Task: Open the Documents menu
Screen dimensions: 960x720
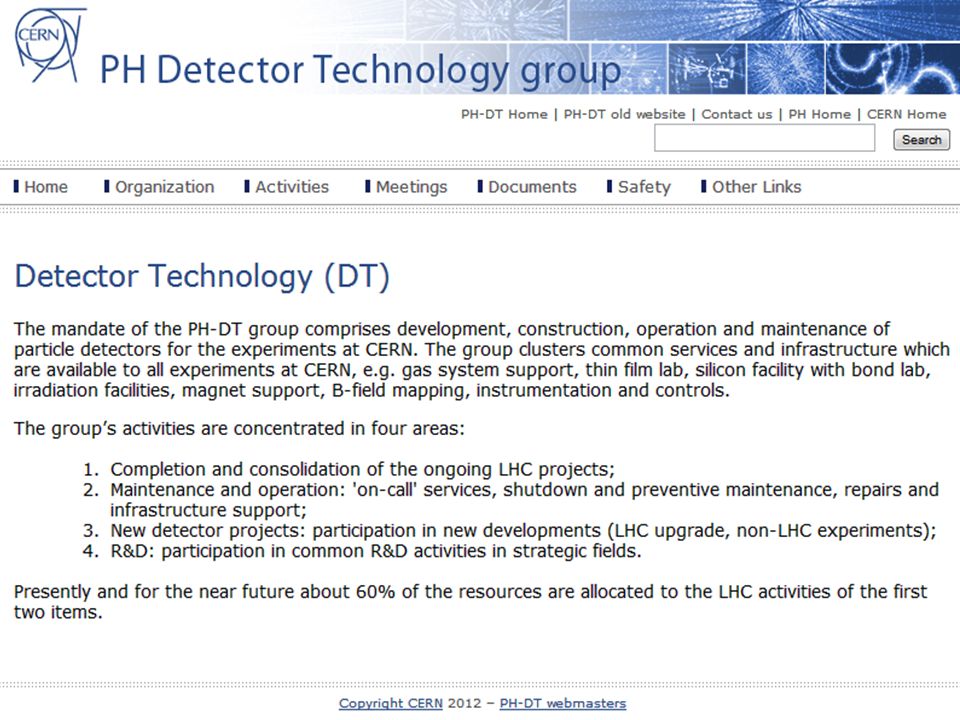Action: pyautogui.click(x=527, y=187)
